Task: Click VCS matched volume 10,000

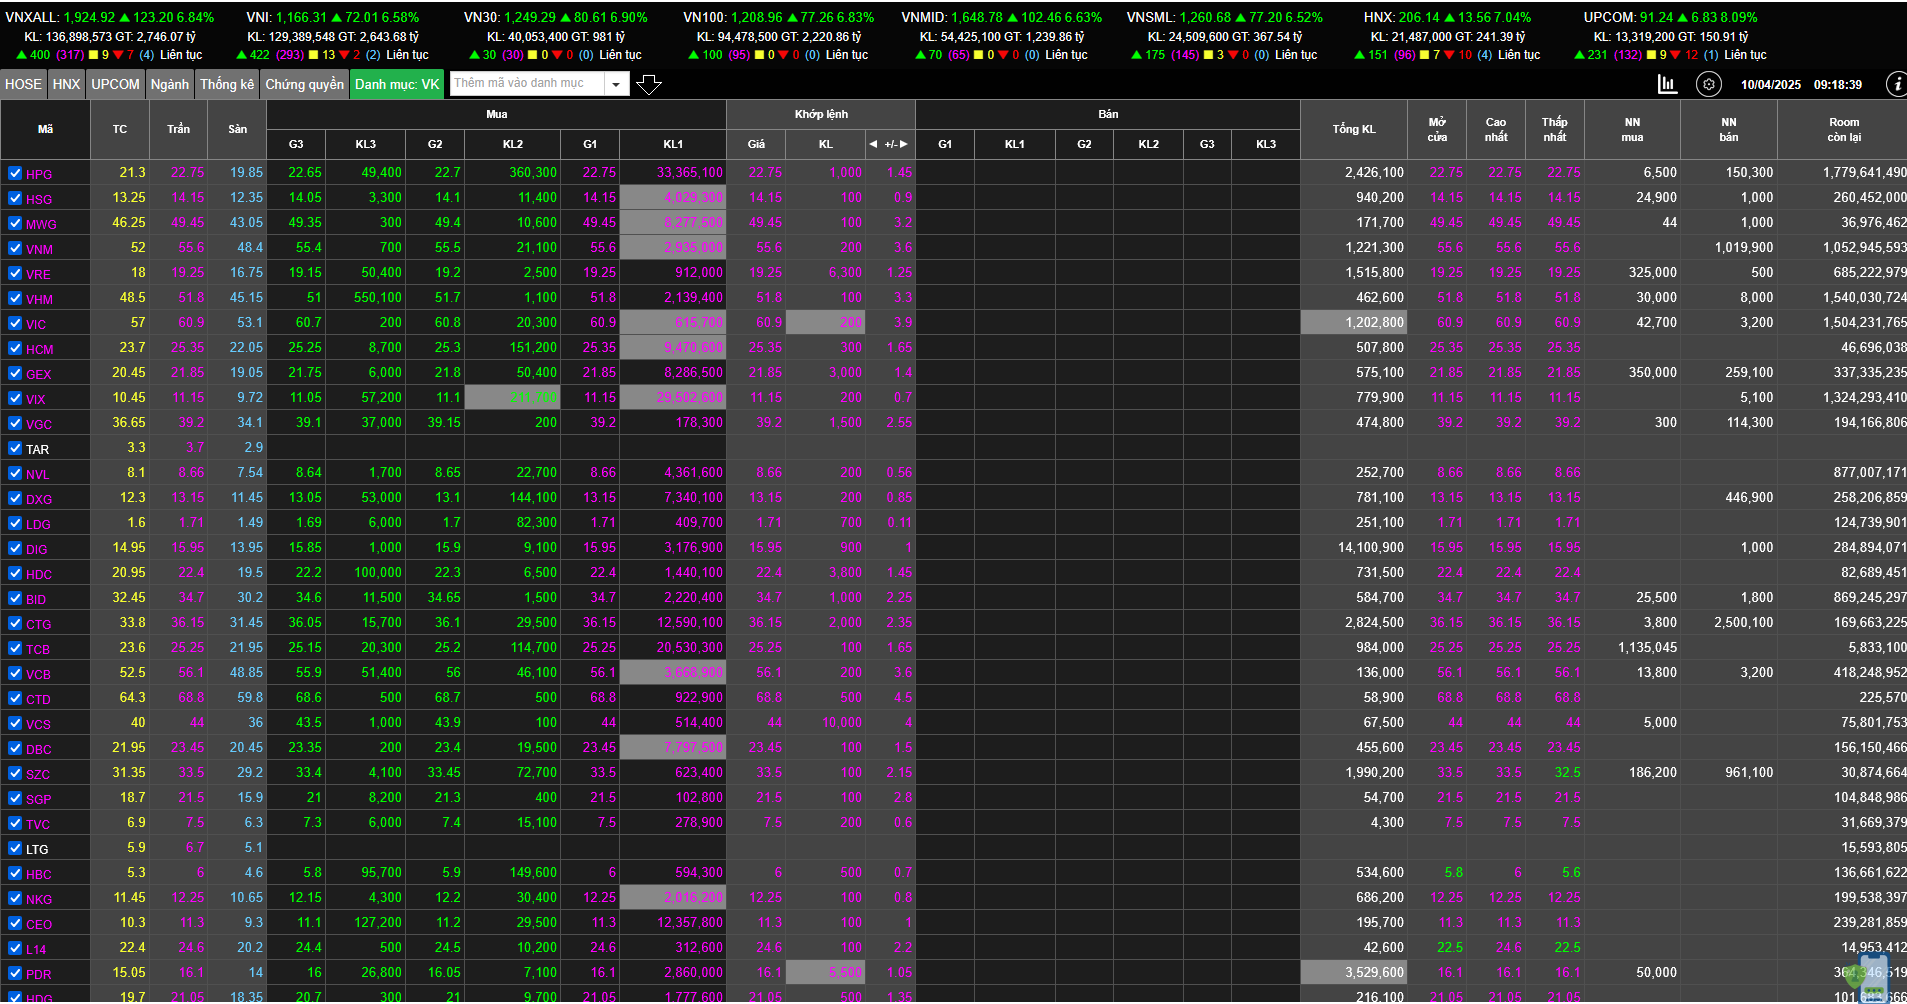Action: tap(842, 723)
